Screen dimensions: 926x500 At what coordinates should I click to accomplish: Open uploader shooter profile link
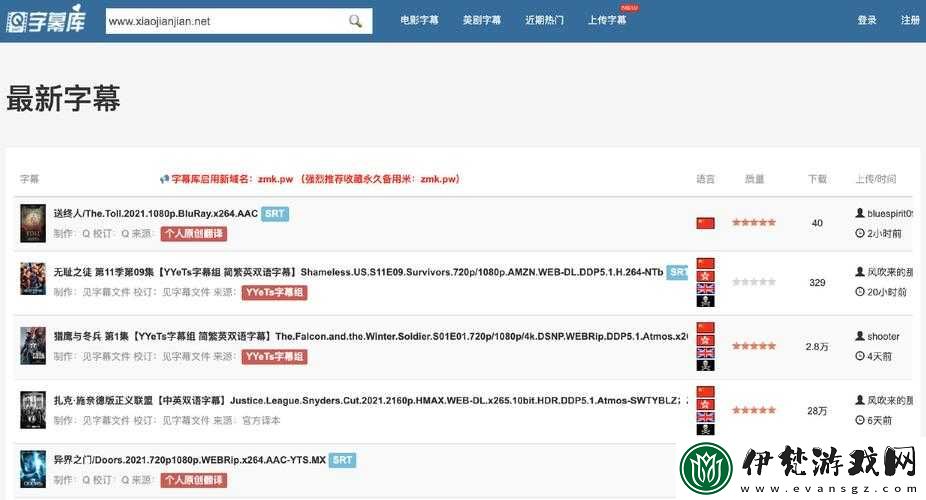point(883,336)
